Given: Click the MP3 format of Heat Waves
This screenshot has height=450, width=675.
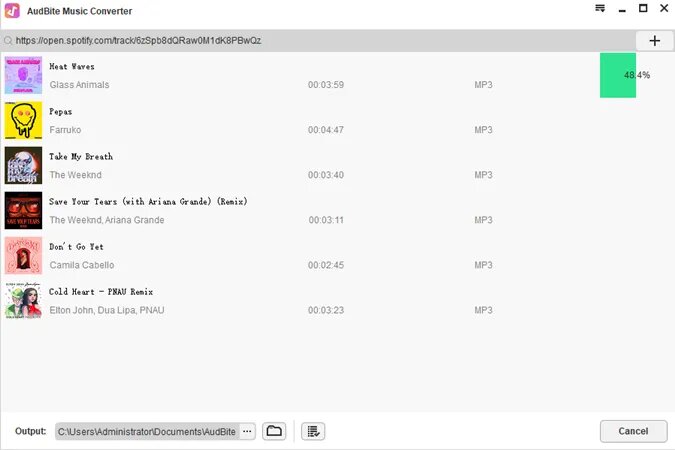Looking at the screenshot, I should (x=483, y=85).
